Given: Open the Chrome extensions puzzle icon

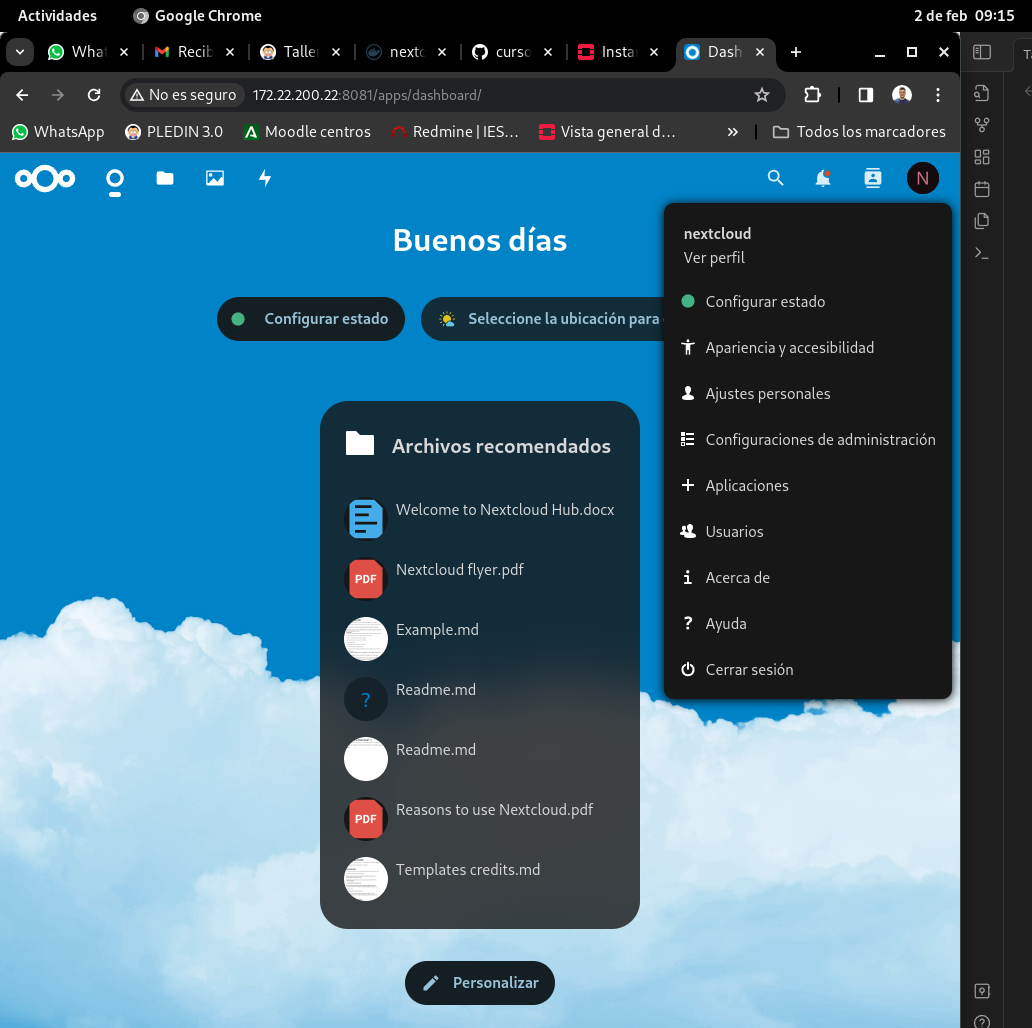Looking at the screenshot, I should (812, 95).
